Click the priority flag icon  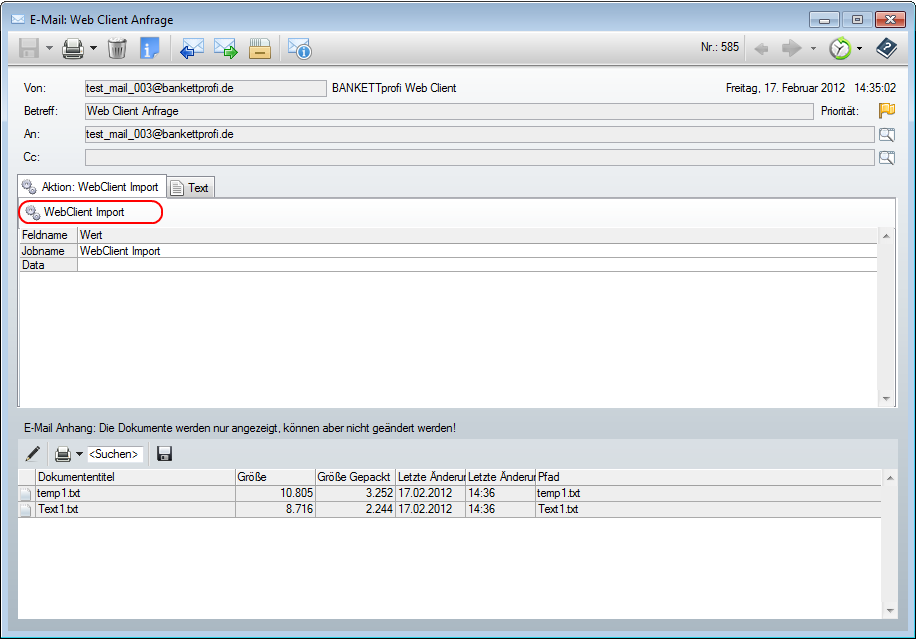pyautogui.click(x=886, y=111)
